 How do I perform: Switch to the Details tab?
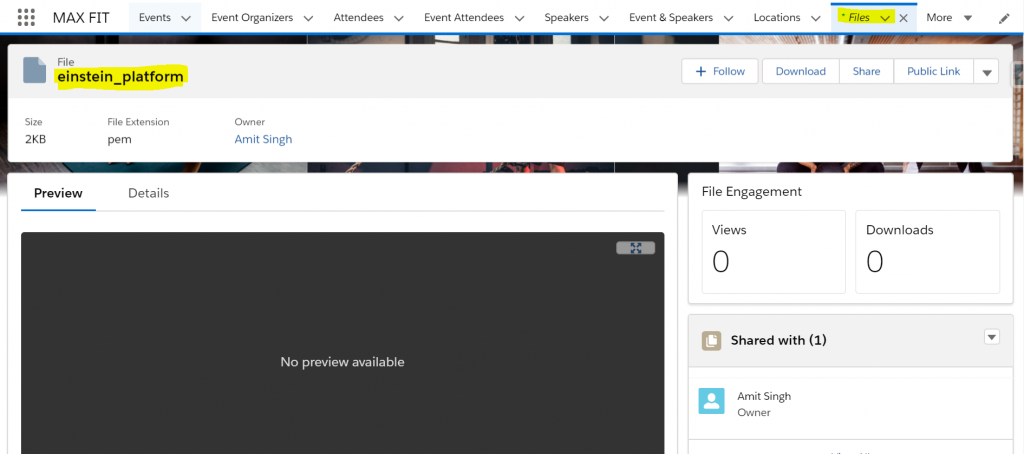click(x=148, y=193)
